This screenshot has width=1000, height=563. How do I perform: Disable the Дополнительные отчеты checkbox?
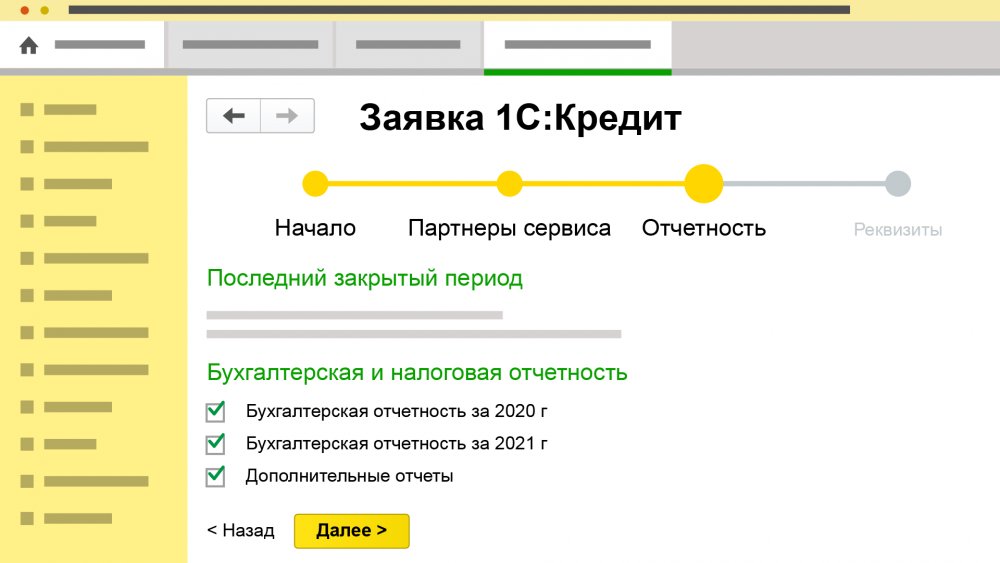point(215,476)
